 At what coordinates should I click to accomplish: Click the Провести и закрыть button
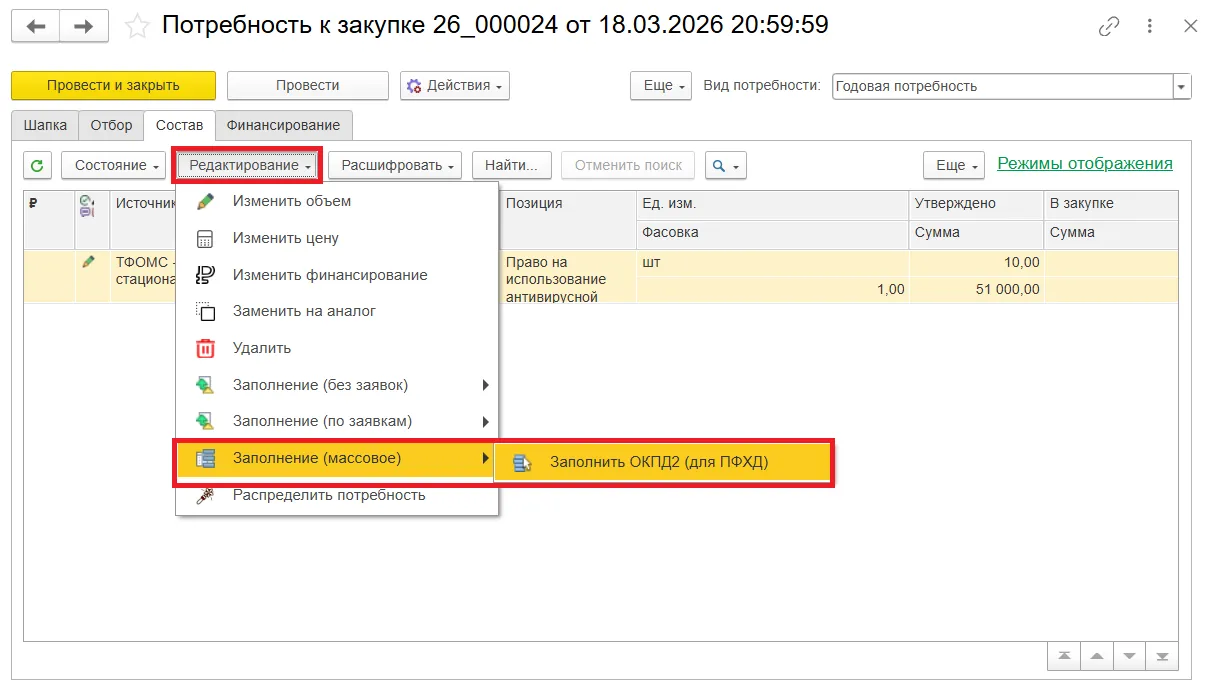click(x=113, y=85)
